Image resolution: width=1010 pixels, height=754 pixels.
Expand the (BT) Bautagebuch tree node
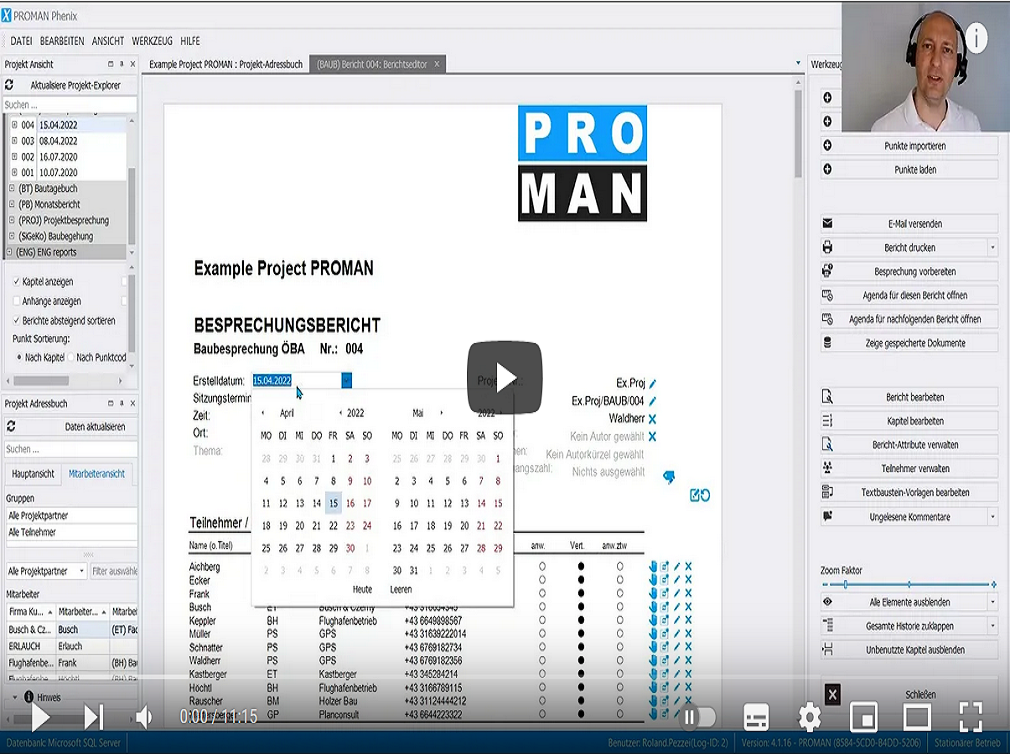(12, 188)
